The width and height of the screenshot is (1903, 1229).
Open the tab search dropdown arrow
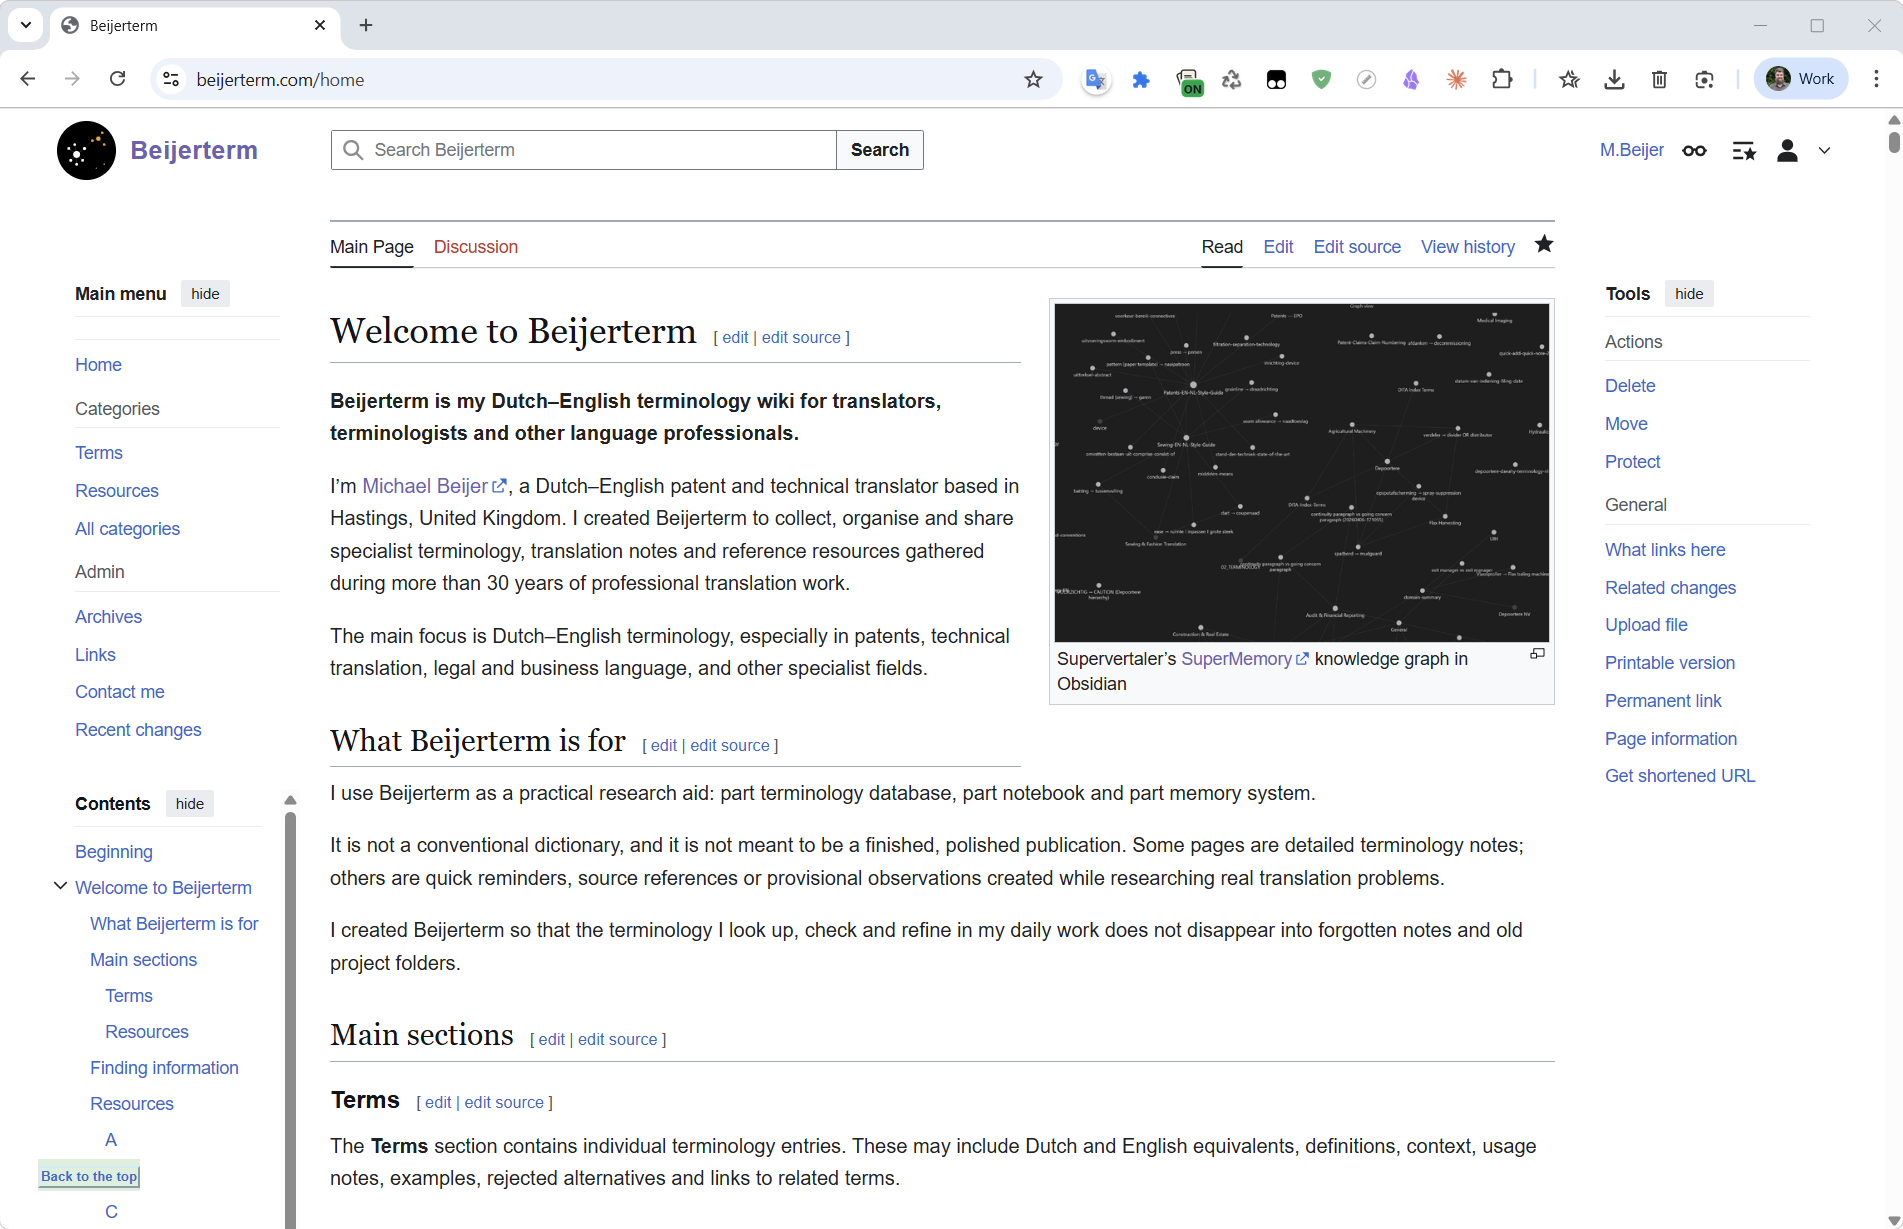(26, 25)
